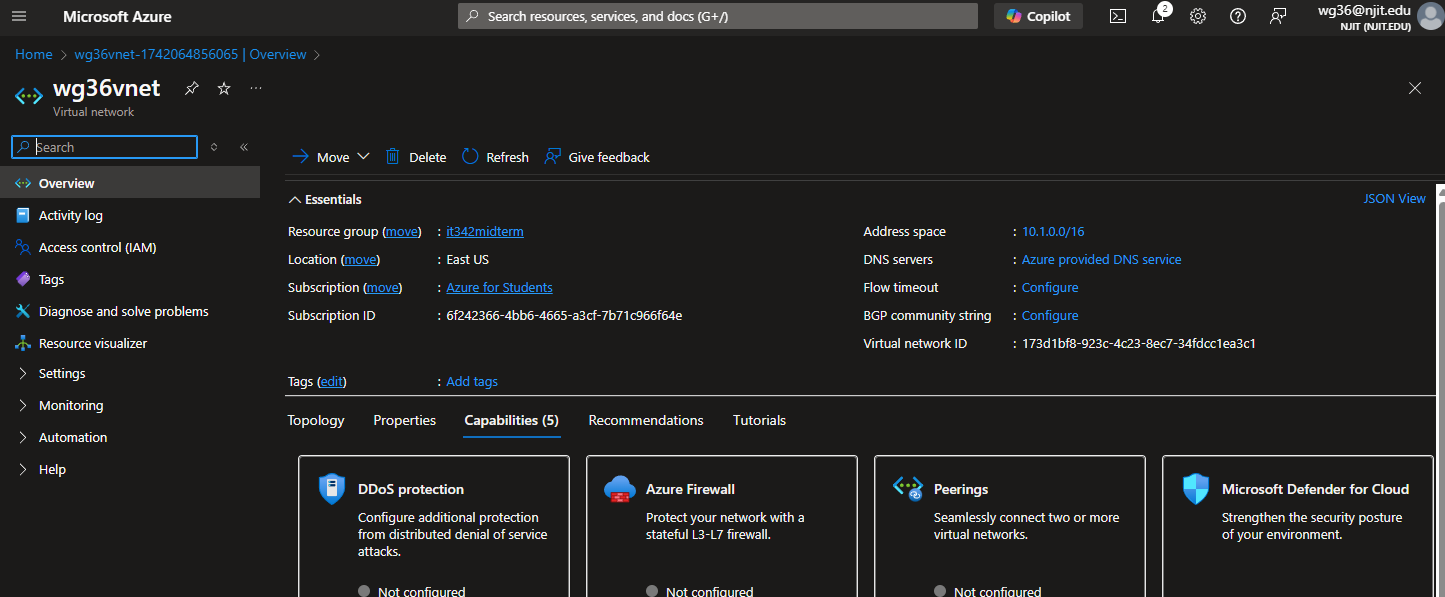
Task: Open the notifications bell
Action: click(1158, 17)
